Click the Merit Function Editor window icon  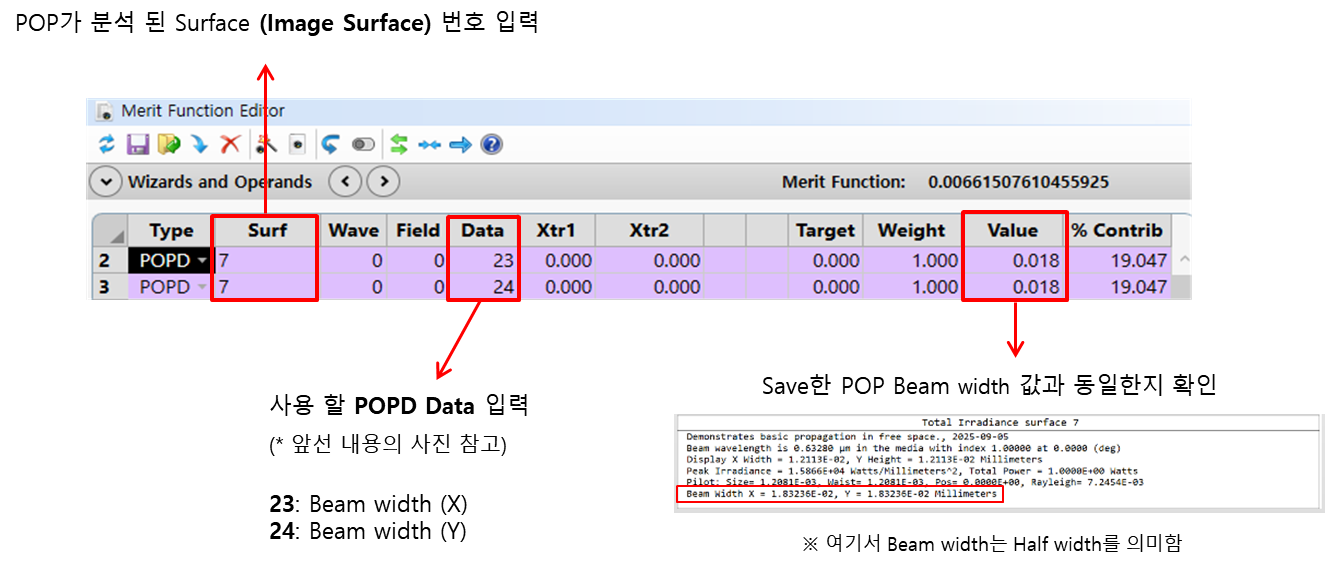tap(103, 110)
